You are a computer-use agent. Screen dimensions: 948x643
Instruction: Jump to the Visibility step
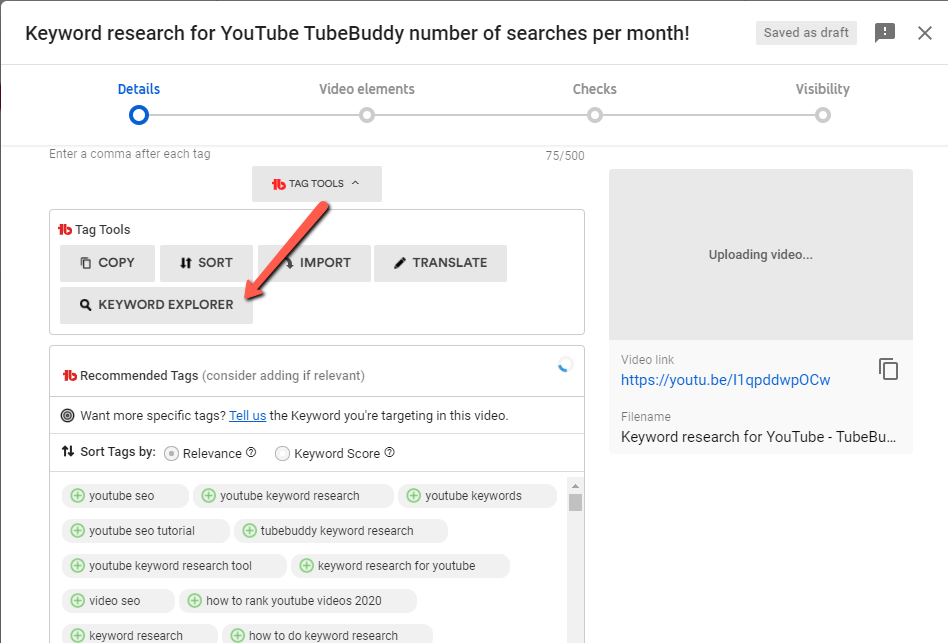822,114
